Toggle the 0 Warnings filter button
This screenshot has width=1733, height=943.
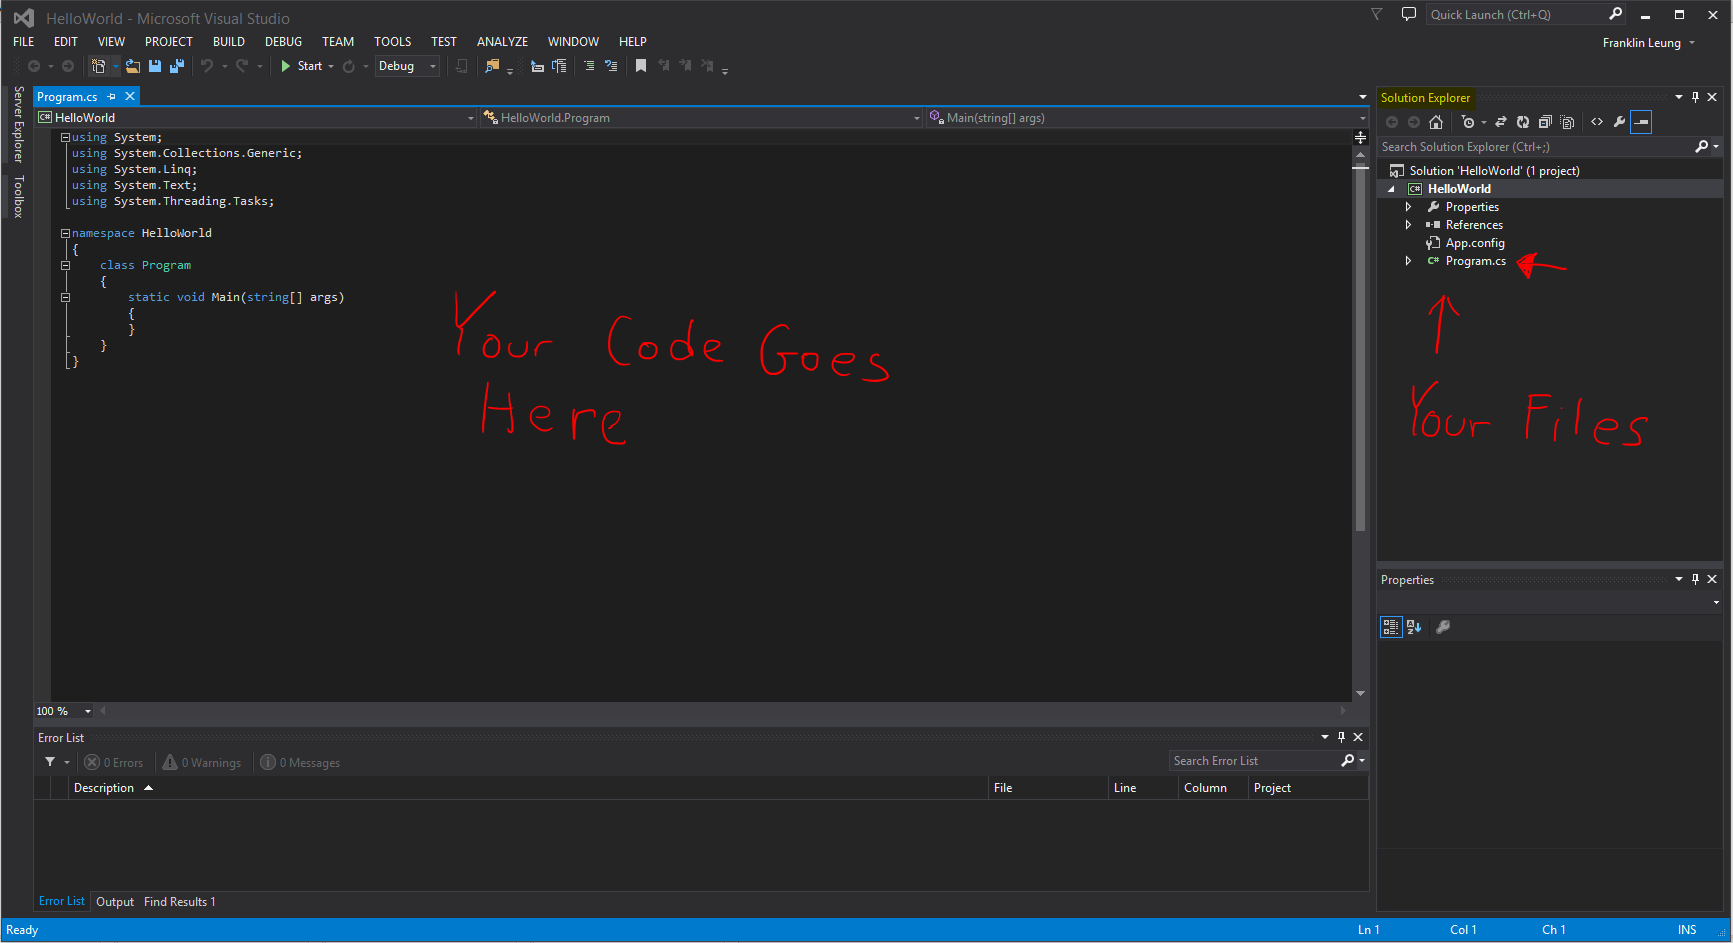click(x=202, y=762)
